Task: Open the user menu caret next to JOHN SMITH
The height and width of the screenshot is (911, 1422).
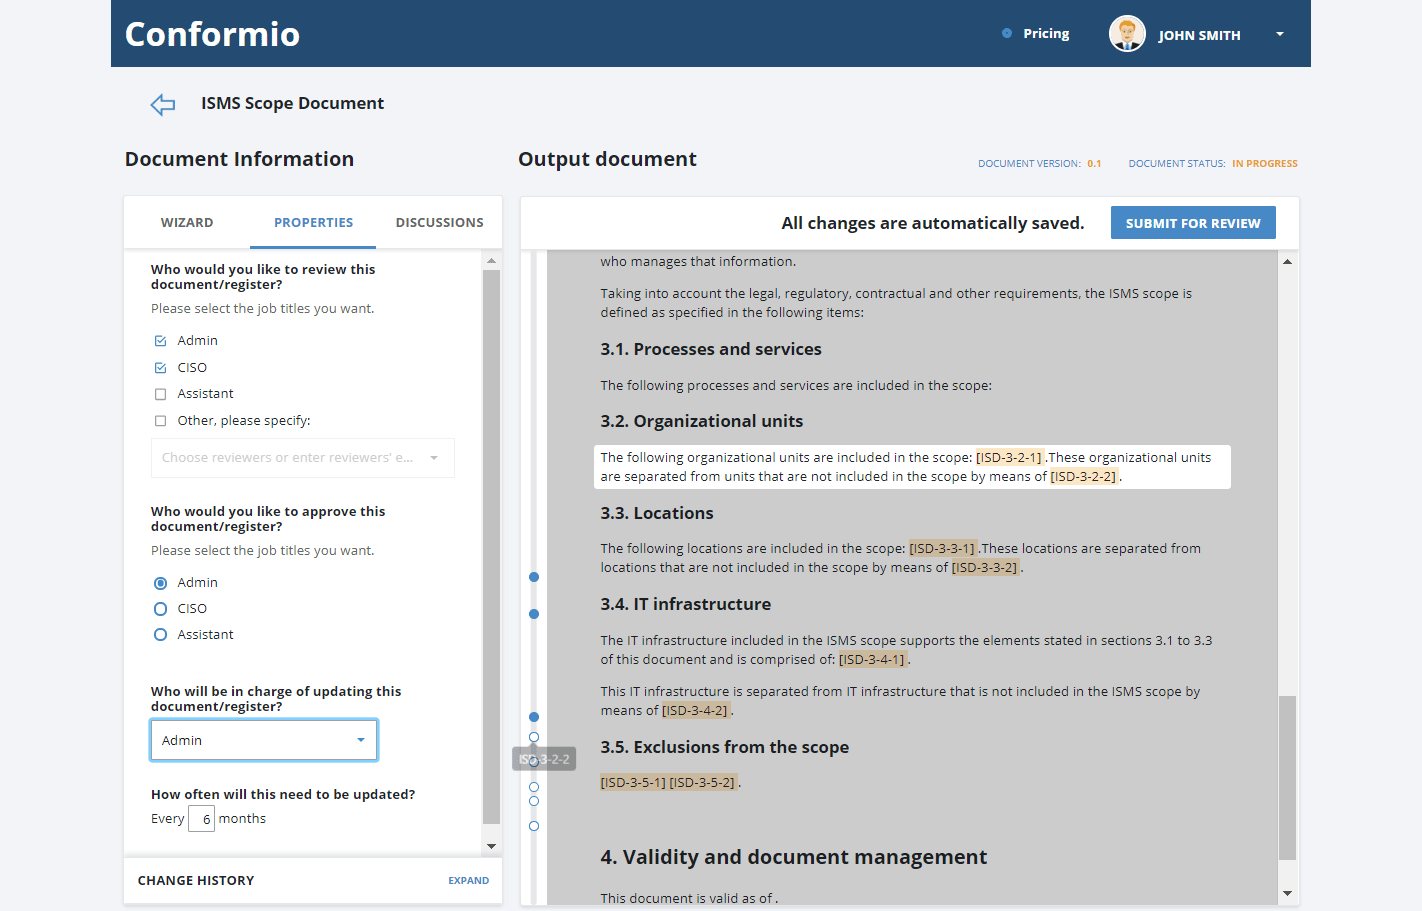Action: tap(1279, 34)
